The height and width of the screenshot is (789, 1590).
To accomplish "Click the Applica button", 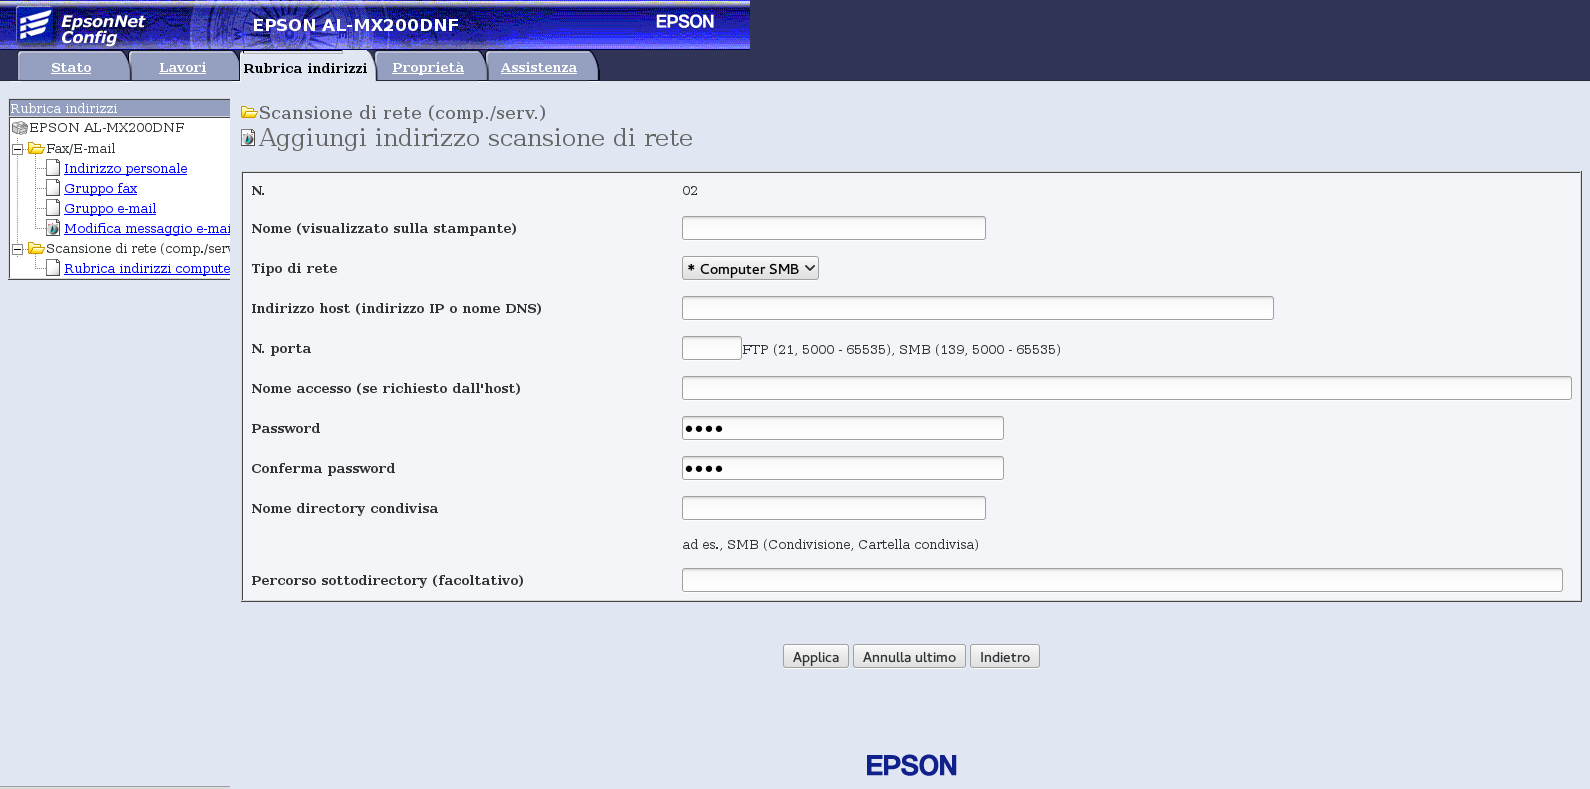I will point(816,656).
